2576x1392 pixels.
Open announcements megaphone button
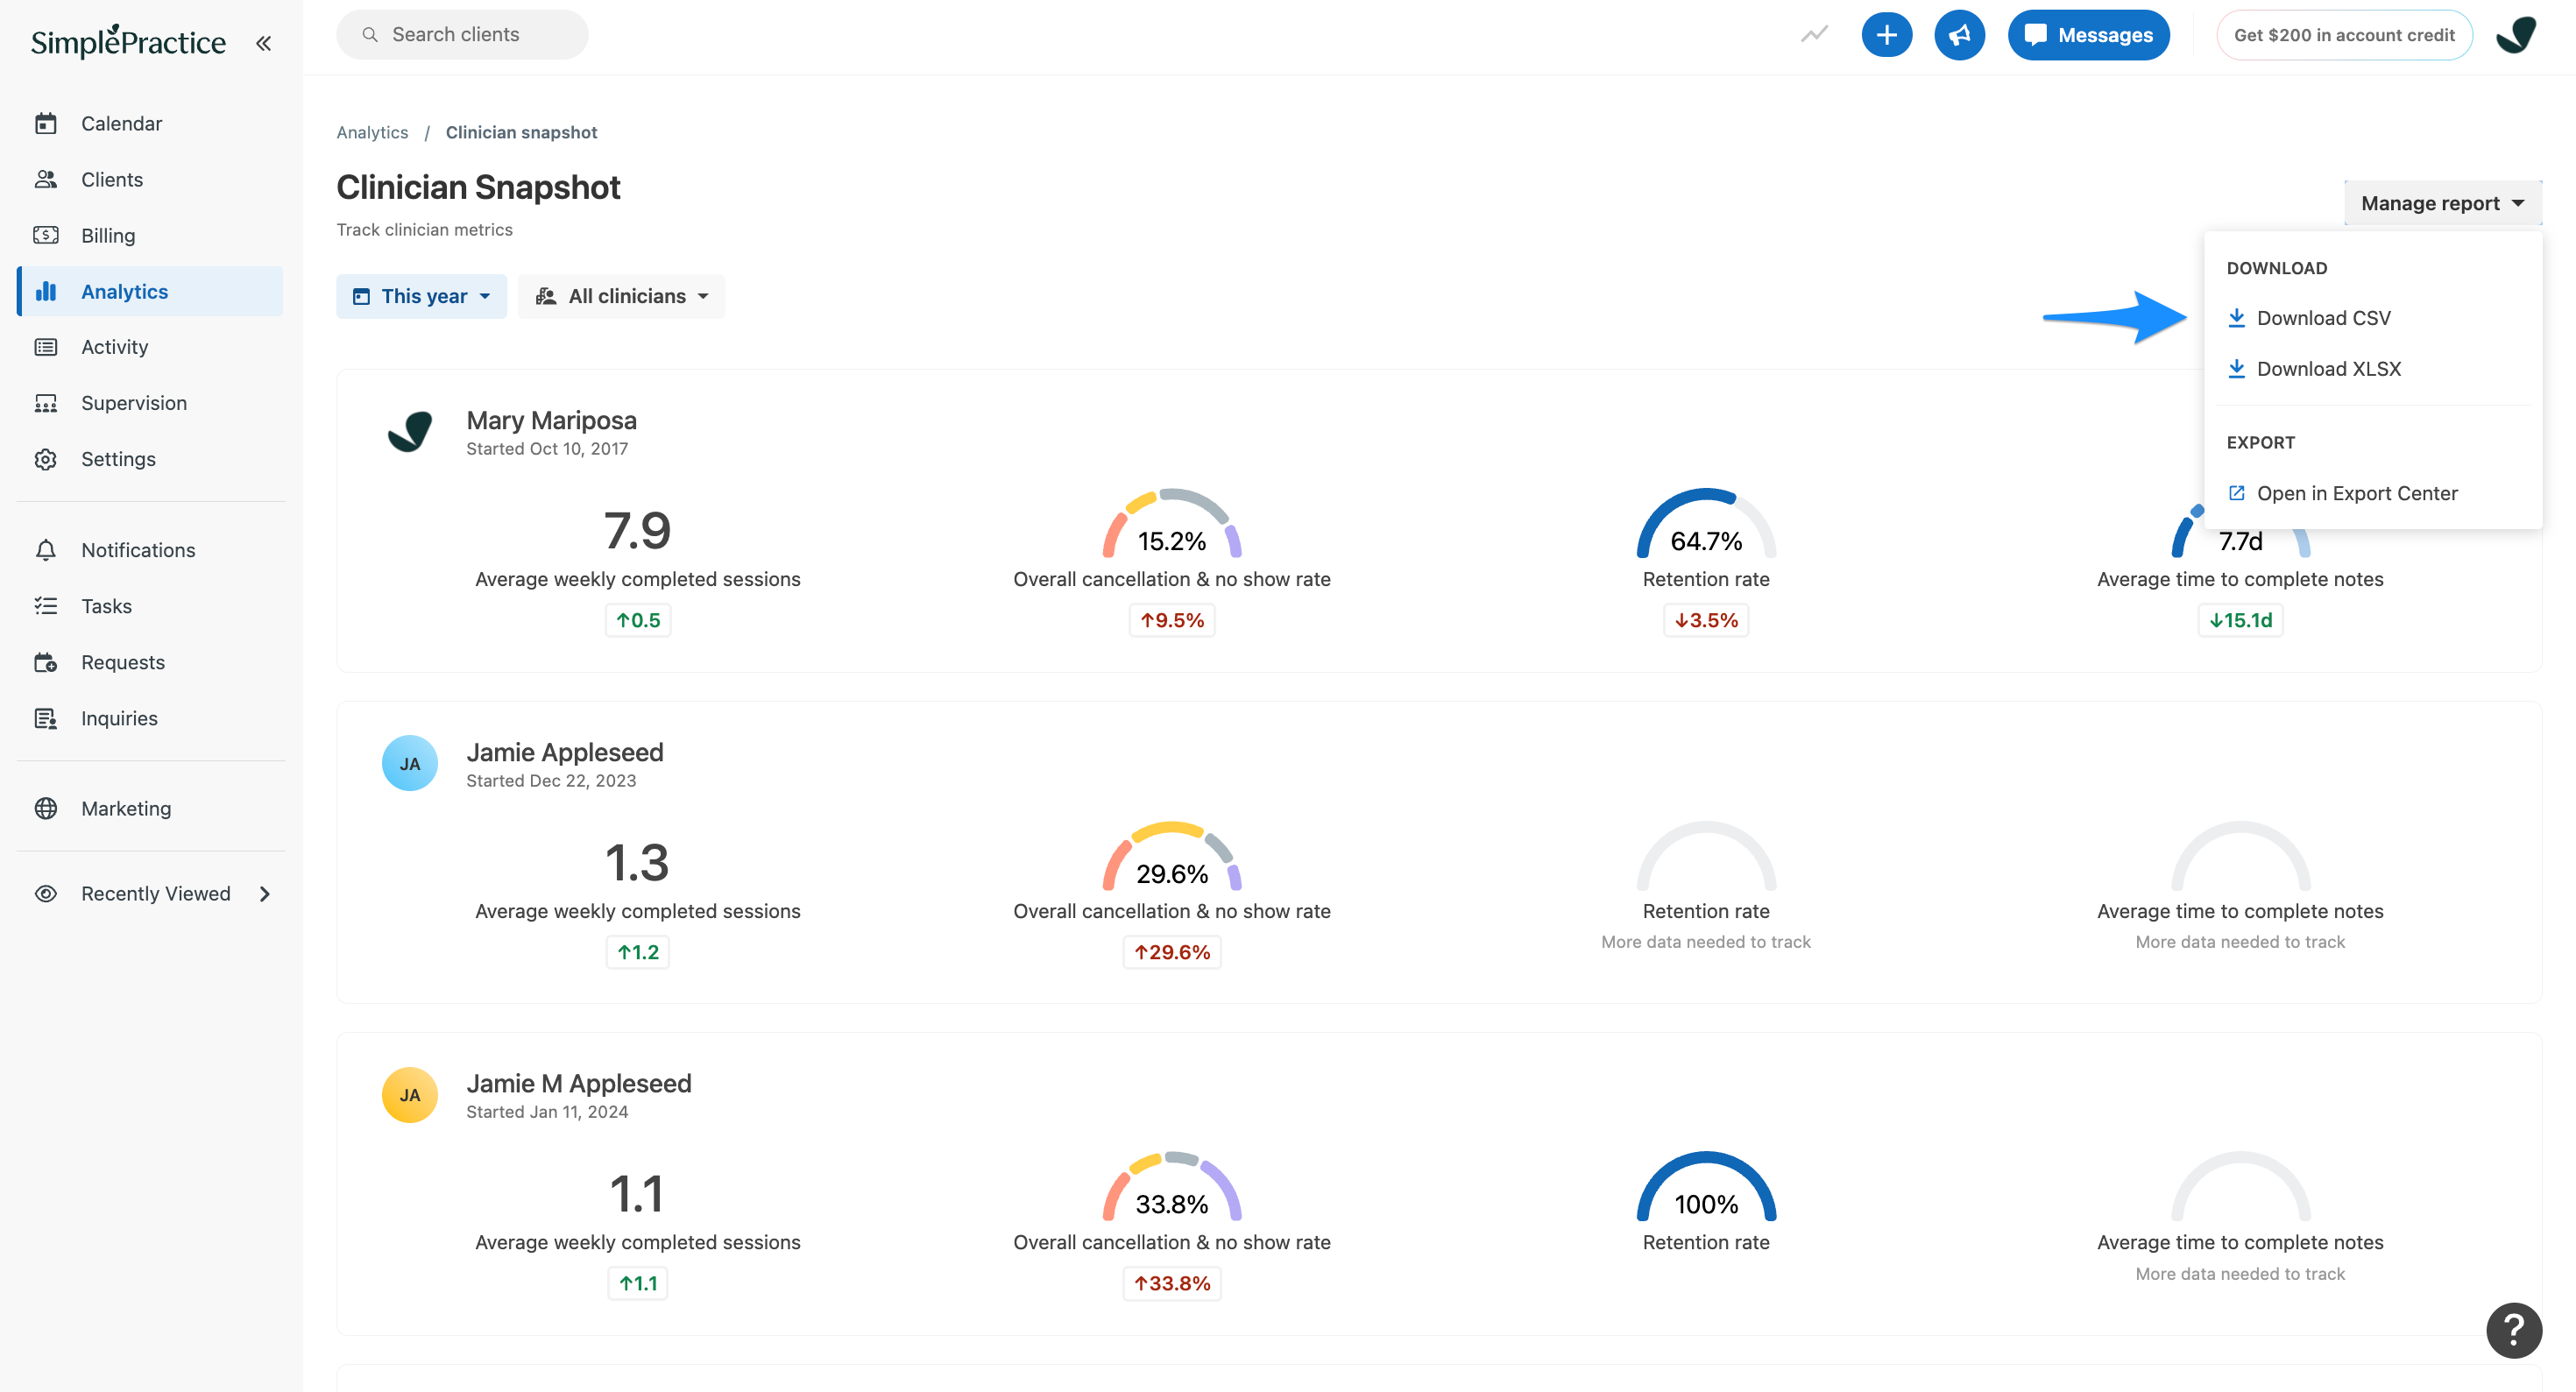tap(1959, 35)
